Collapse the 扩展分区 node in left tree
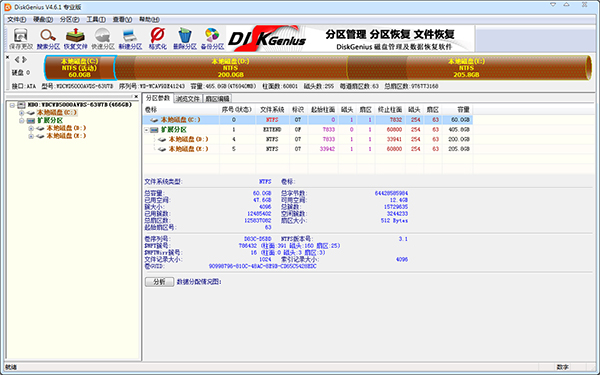600x375 pixels. (22, 121)
